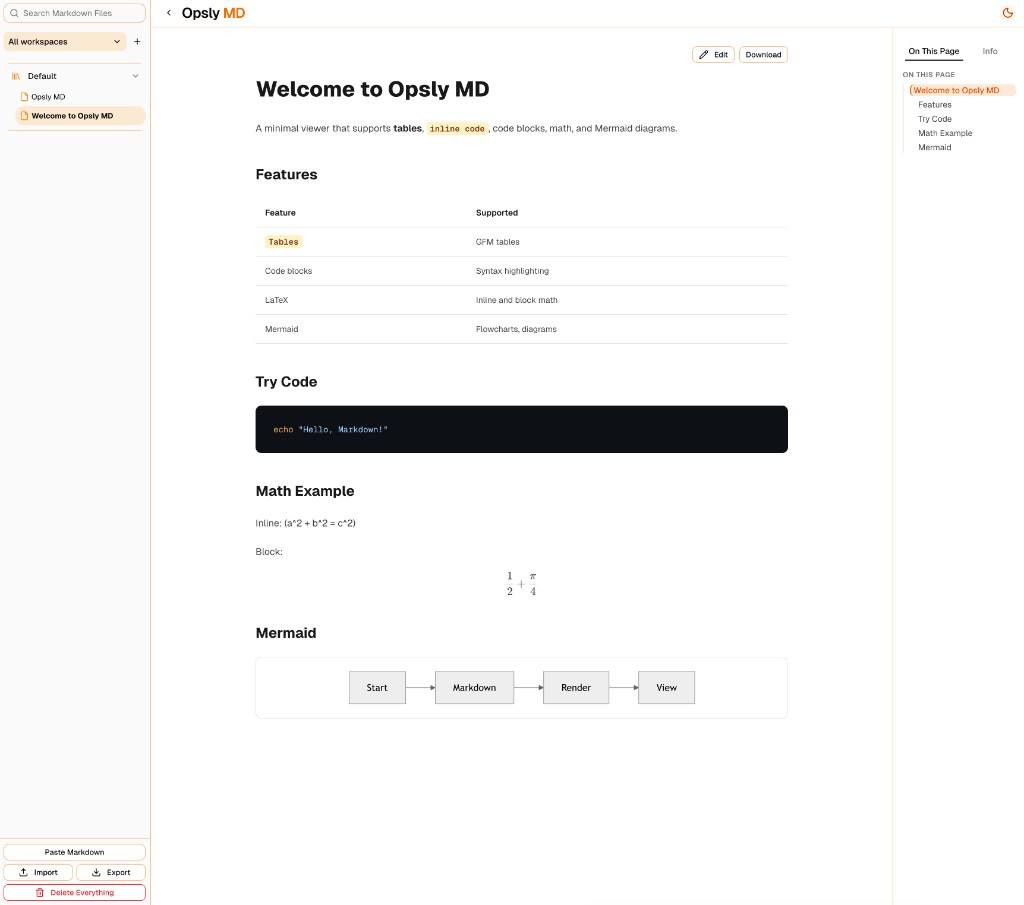
Task: Click the plus icon to add a workspace
Action: (137, 41)
